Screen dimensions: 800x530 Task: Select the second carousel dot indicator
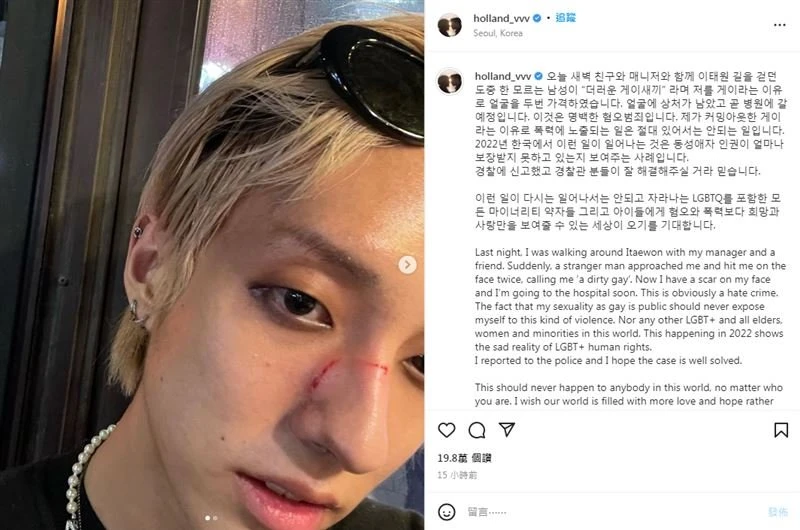215,518
